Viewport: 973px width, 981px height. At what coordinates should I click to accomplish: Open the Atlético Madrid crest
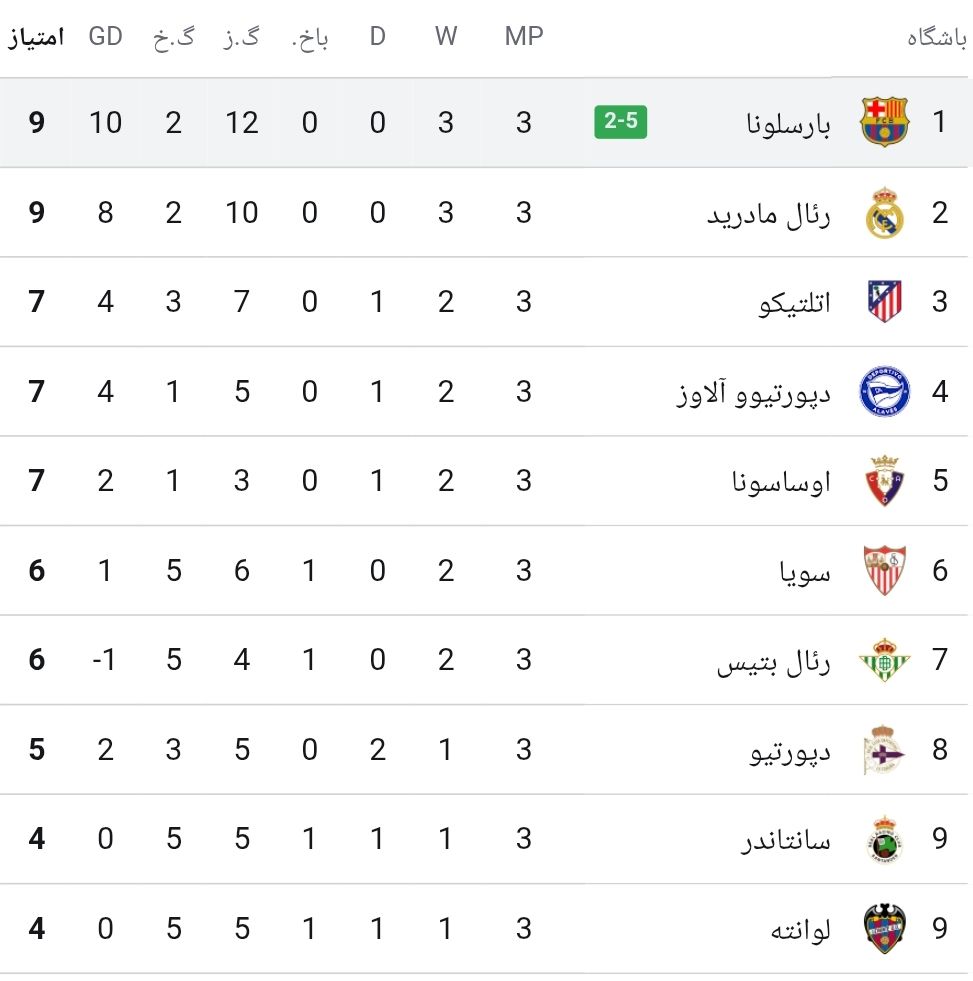coord(884,302)
